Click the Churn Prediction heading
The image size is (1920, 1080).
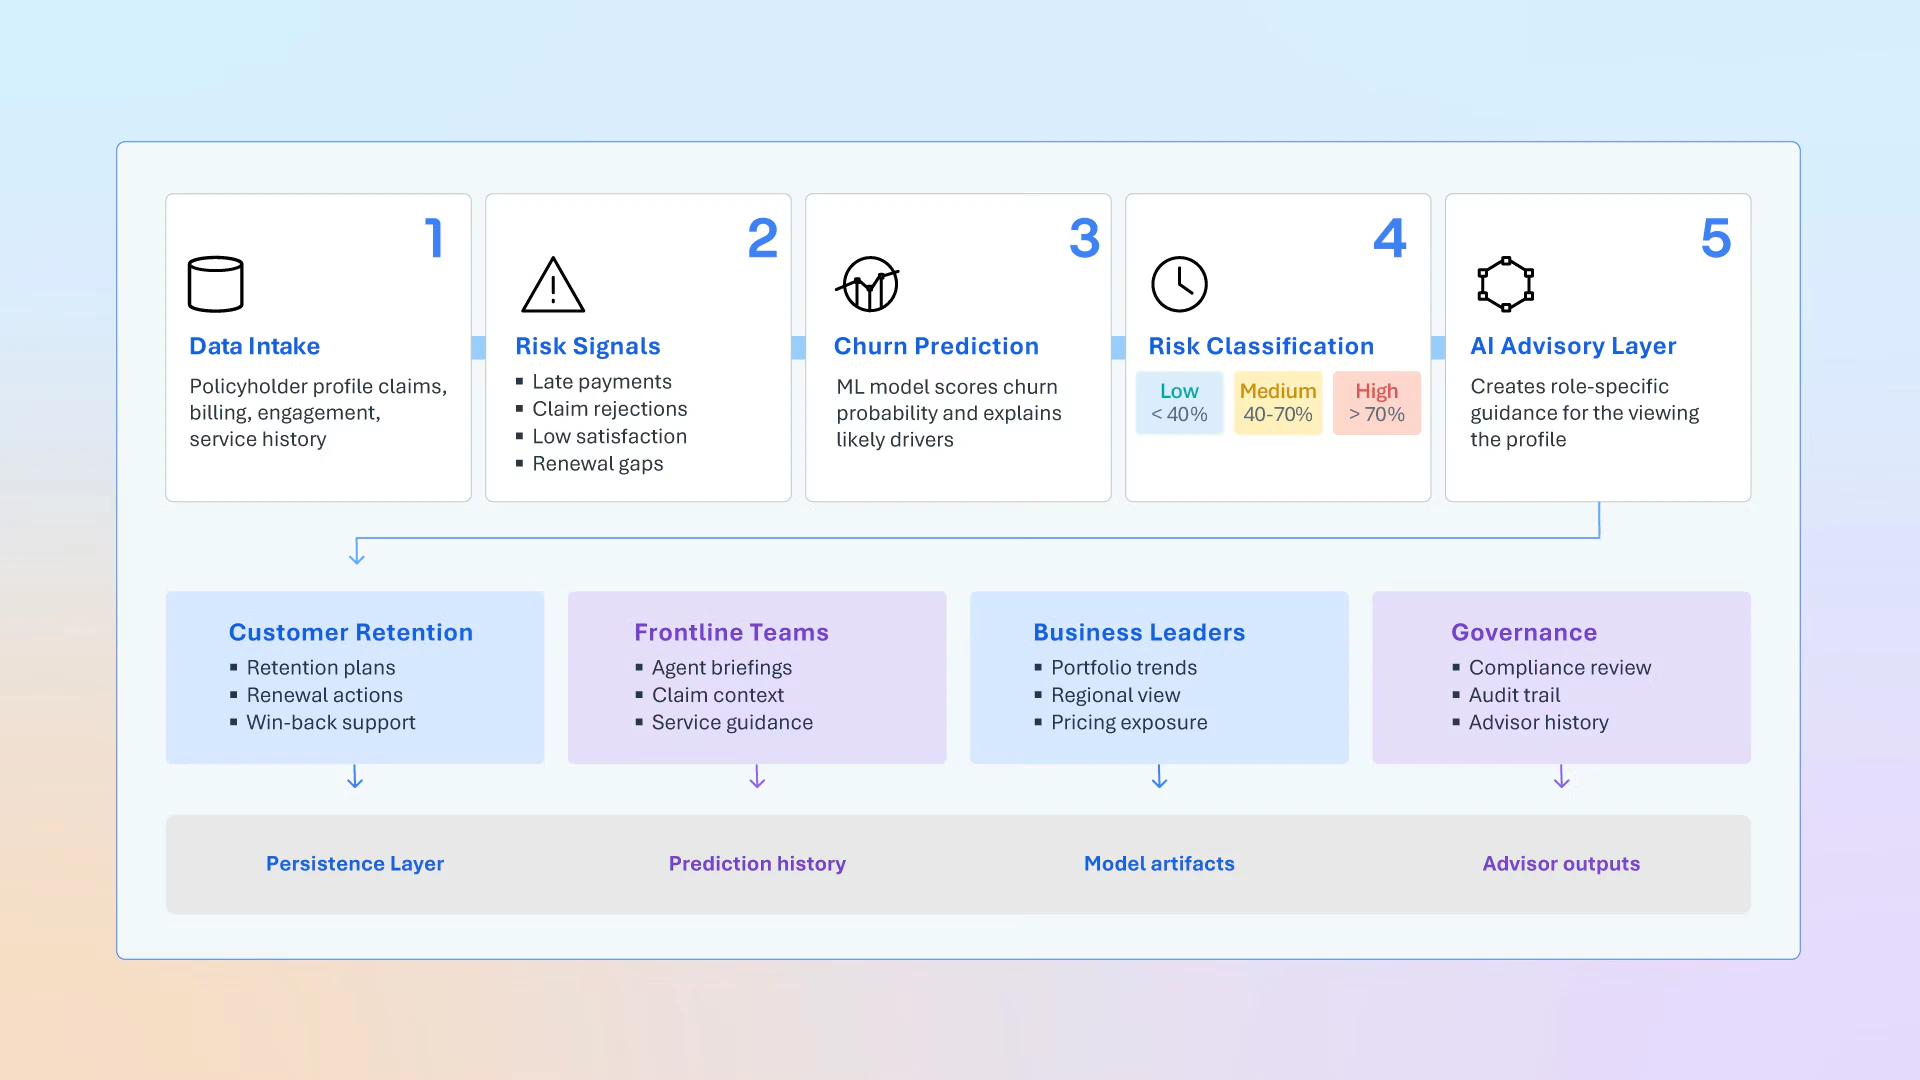pyautogui.click(x=936, y=346)
